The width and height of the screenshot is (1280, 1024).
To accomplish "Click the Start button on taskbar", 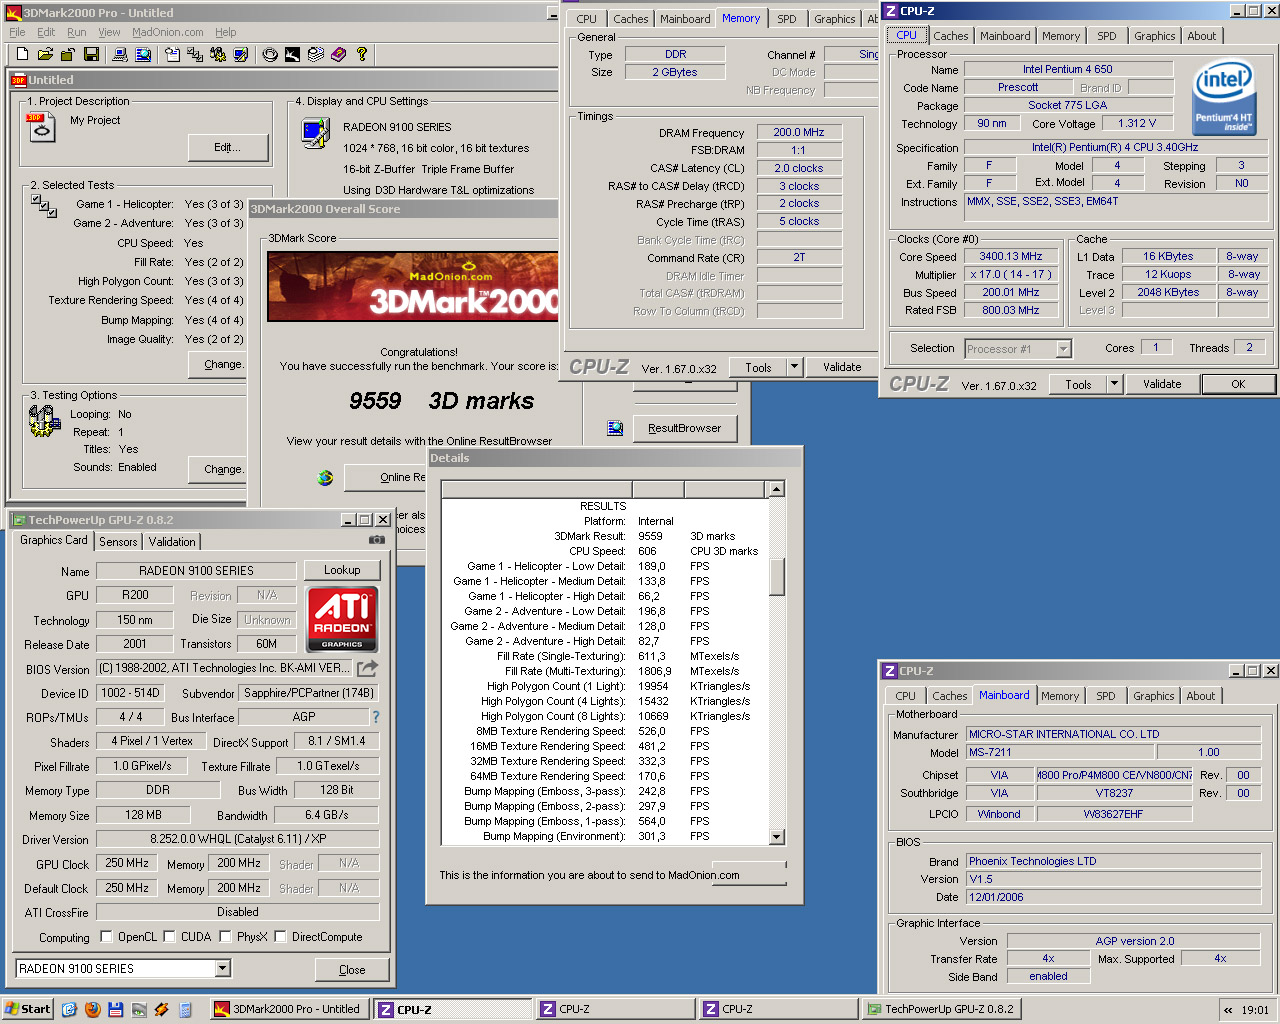I will [x=28, y=1009].
